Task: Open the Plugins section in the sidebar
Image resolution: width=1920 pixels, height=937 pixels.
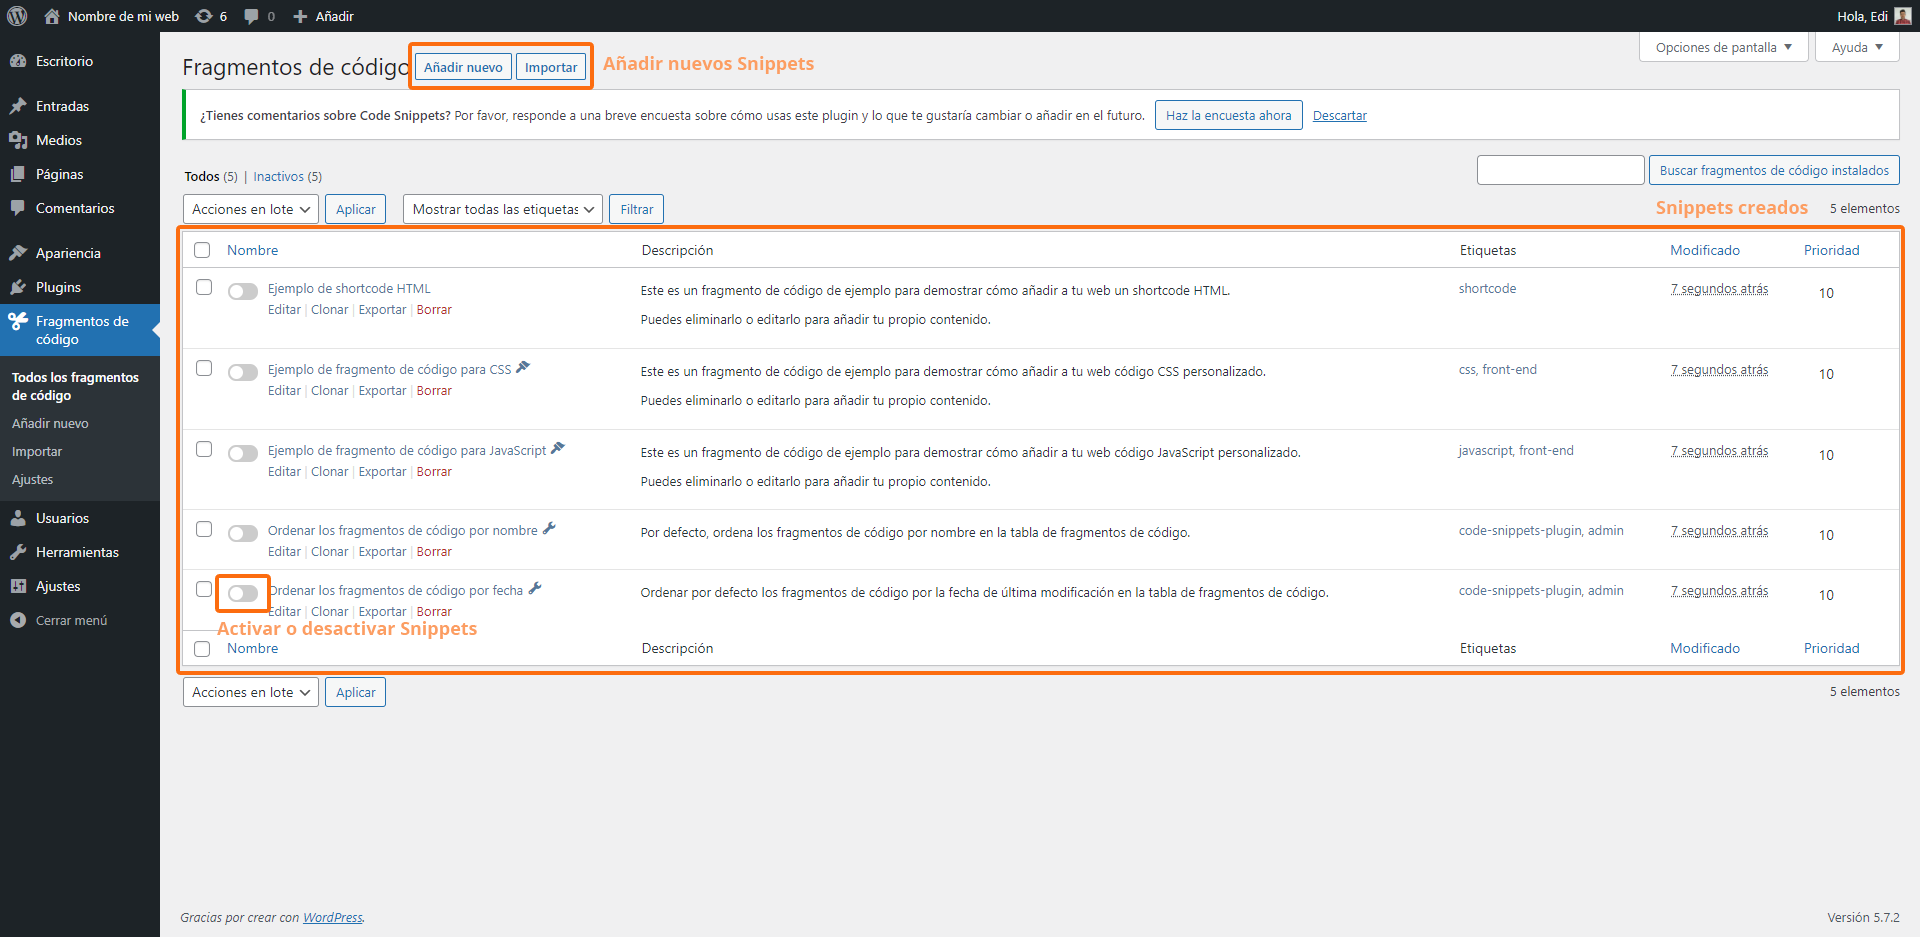Action: click(58, 287)
